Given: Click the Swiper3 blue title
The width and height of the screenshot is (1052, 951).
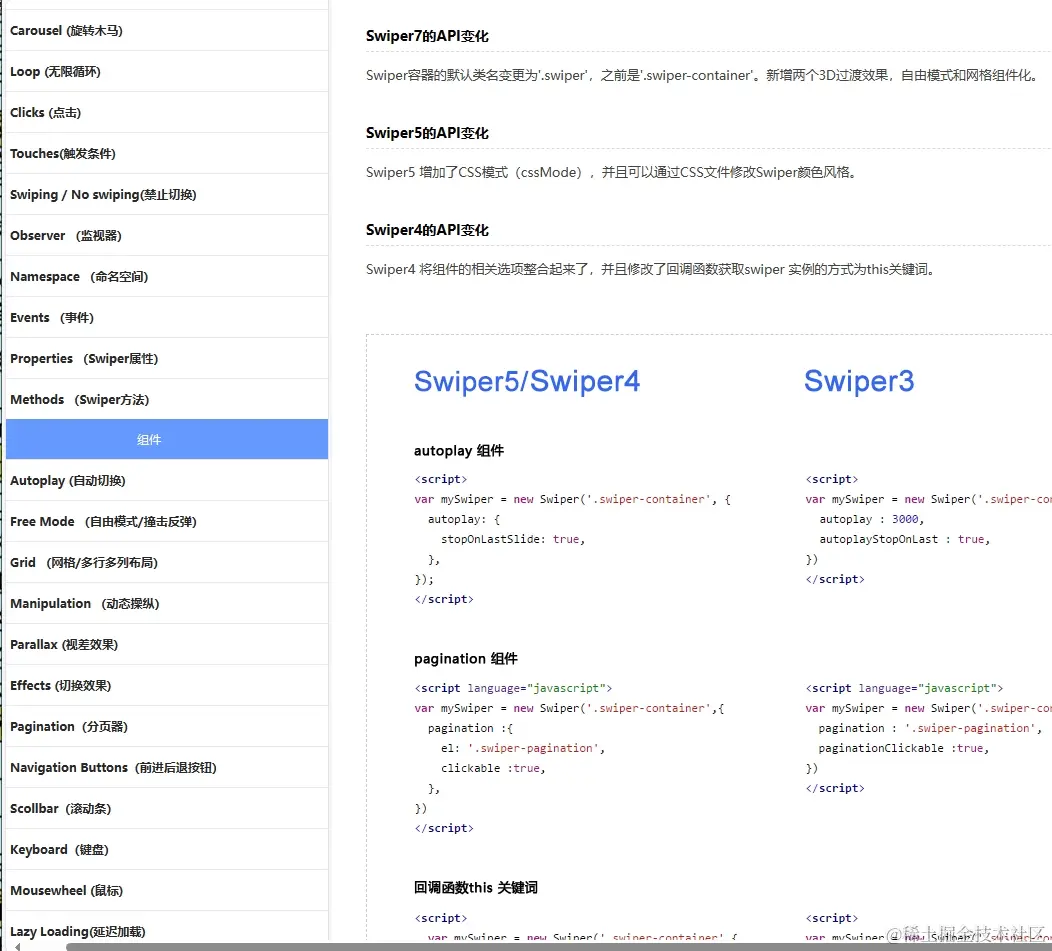Looking at the screenshot, I should [x=859, y=381].
